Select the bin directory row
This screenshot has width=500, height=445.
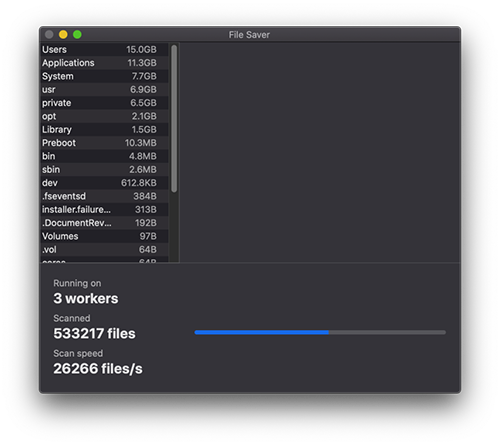point(104,156)
